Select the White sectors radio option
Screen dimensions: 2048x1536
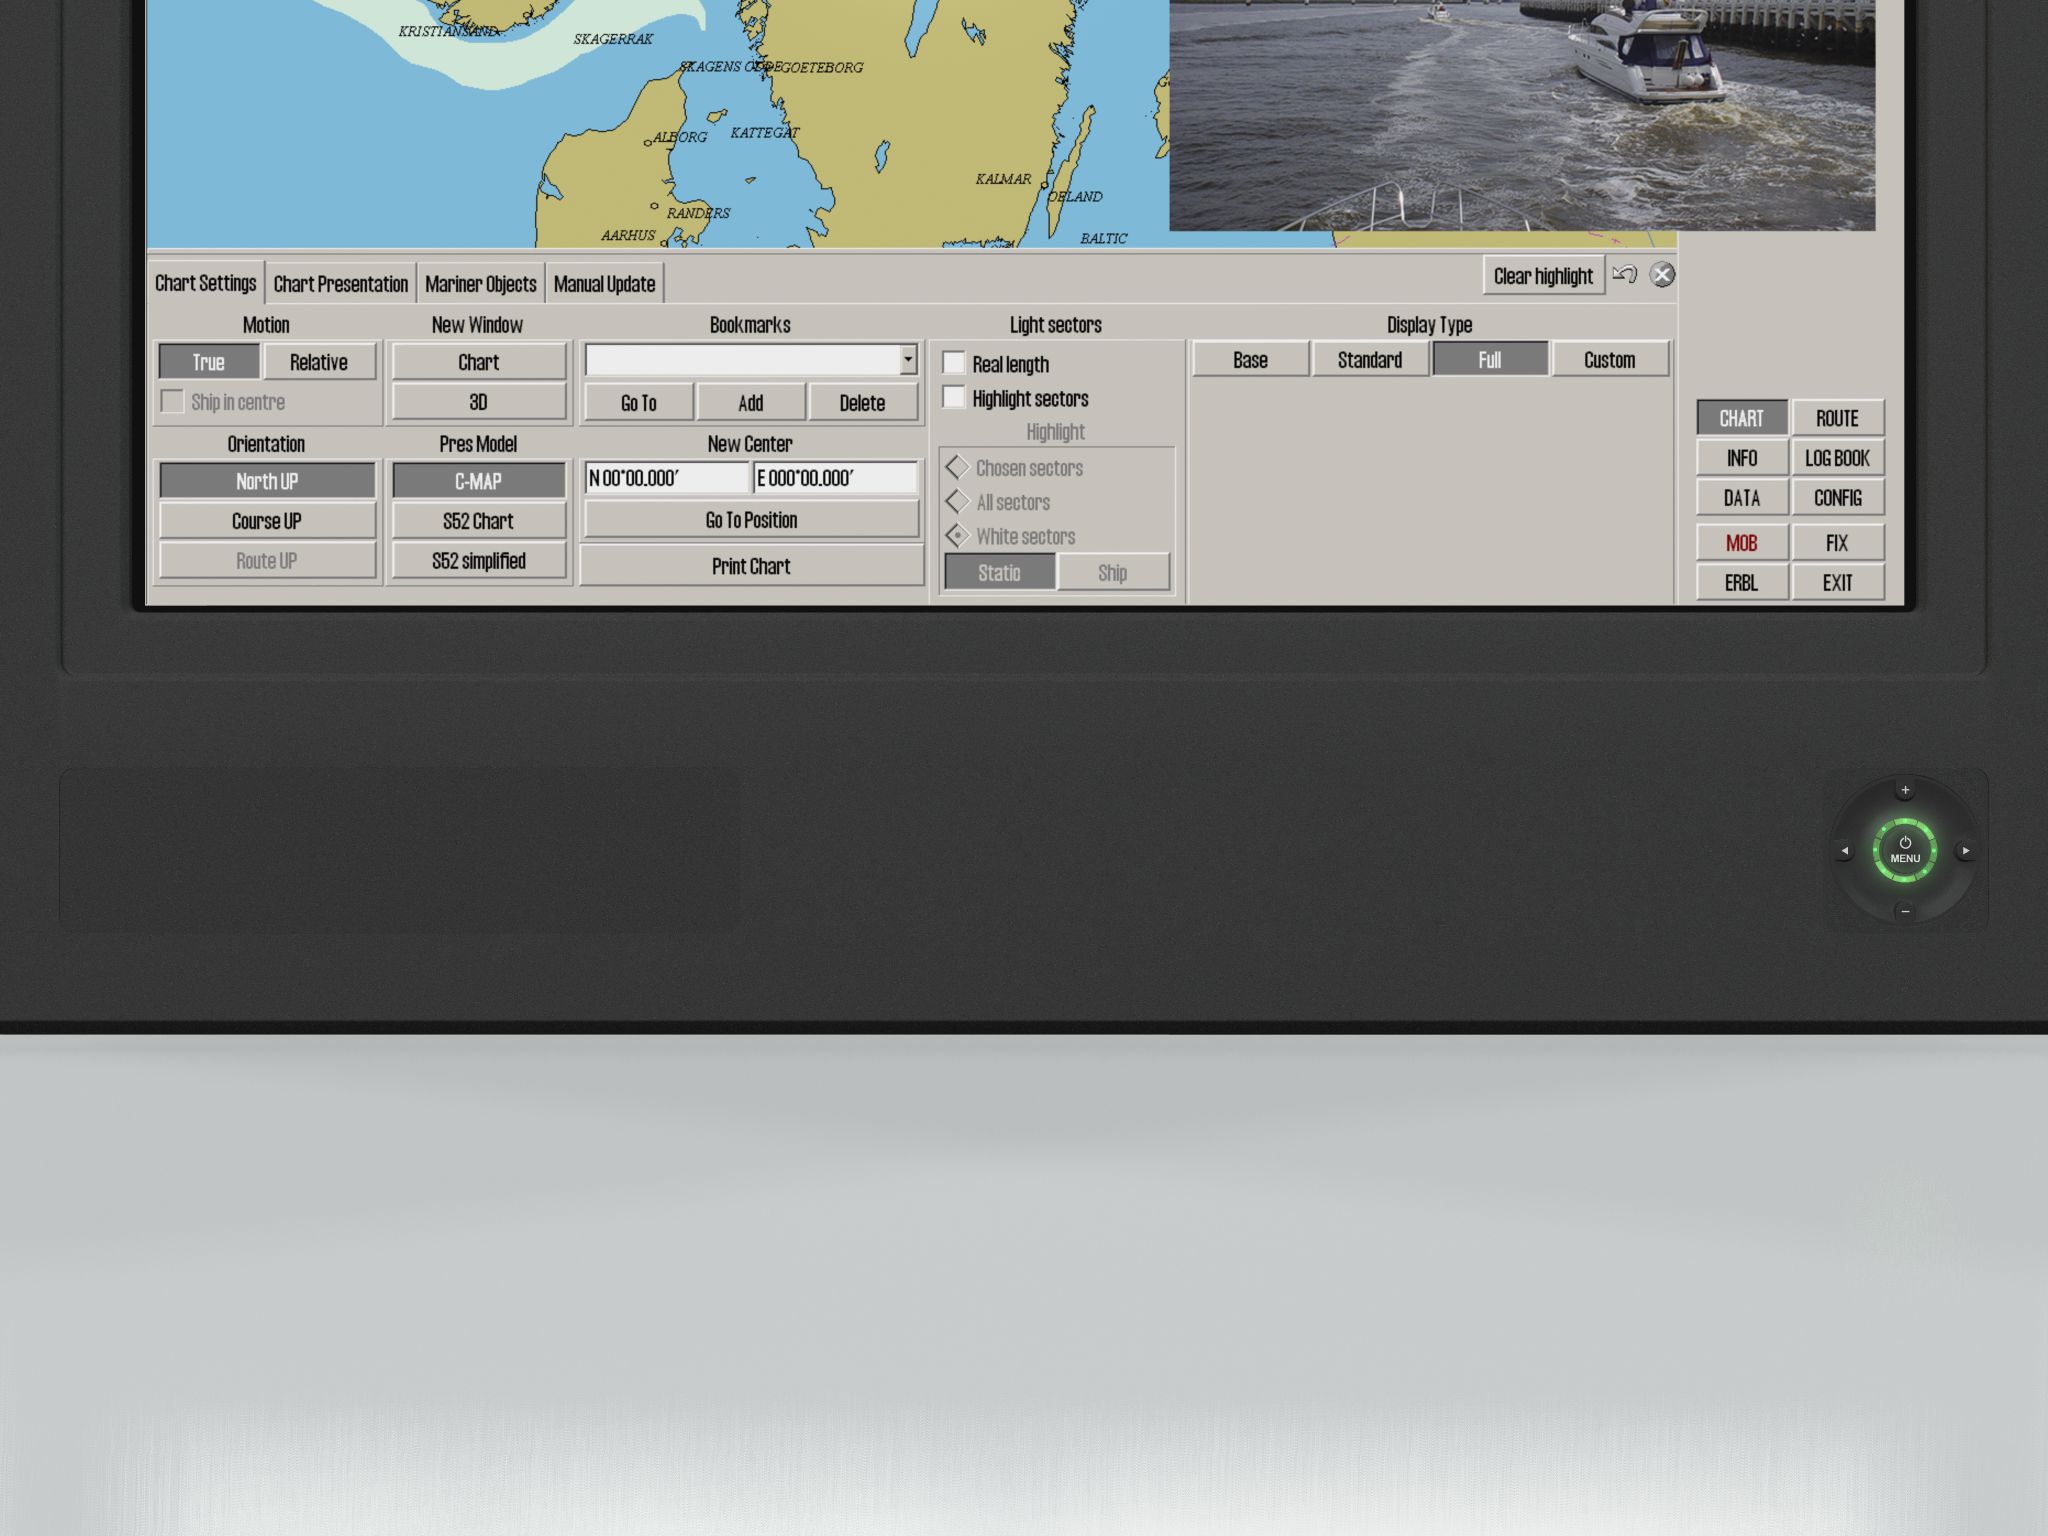click(x=958, y=536)
